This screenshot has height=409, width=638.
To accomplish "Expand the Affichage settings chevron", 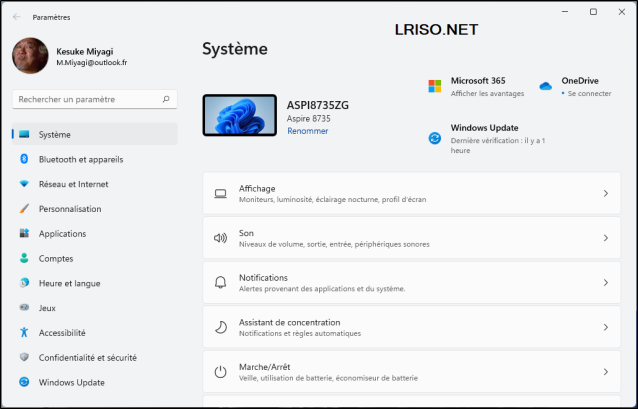I will [606, 193].
